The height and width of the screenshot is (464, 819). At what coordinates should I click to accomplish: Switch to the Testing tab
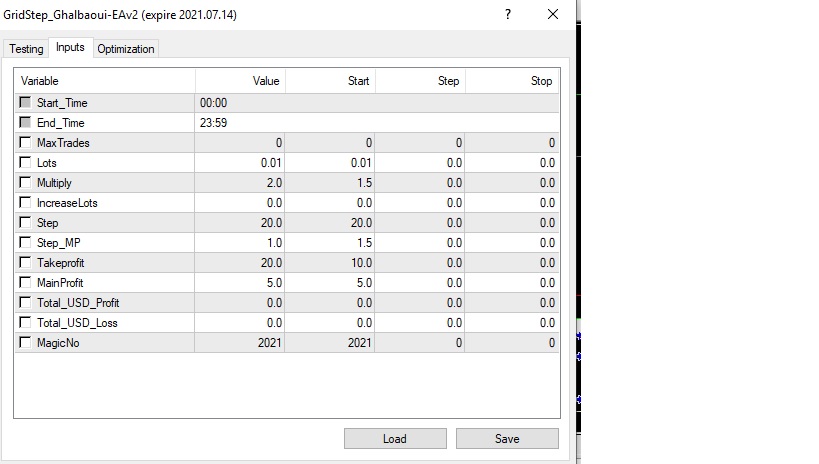(x=26, y=49)
